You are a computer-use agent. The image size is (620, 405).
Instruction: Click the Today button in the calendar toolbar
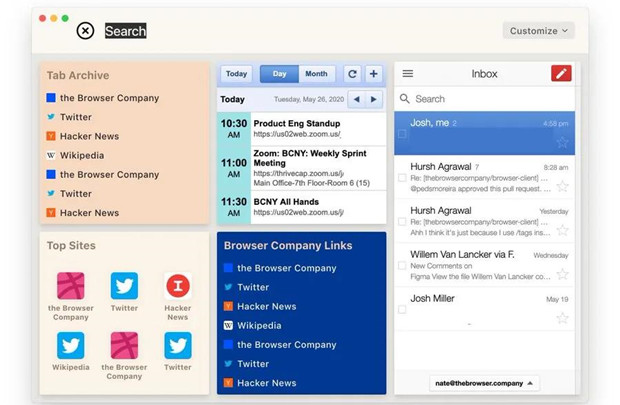(x=236, y=74)
